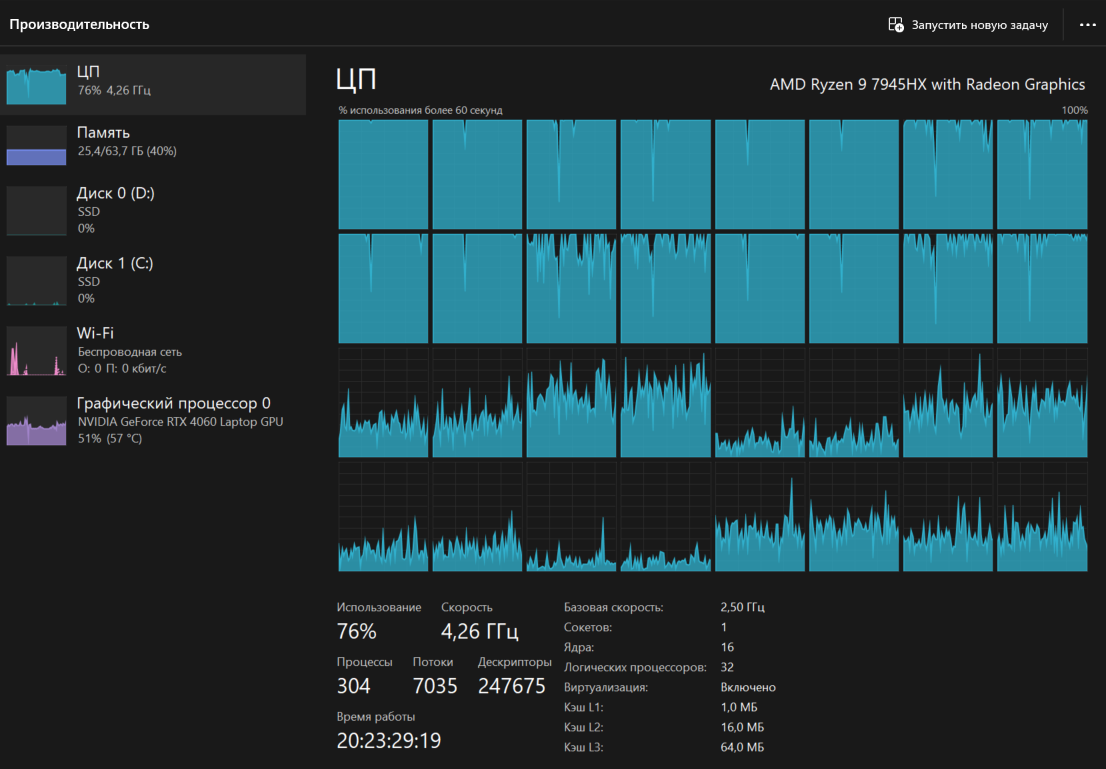Click the Память mini graph thumbnail

tap(37, 145)
